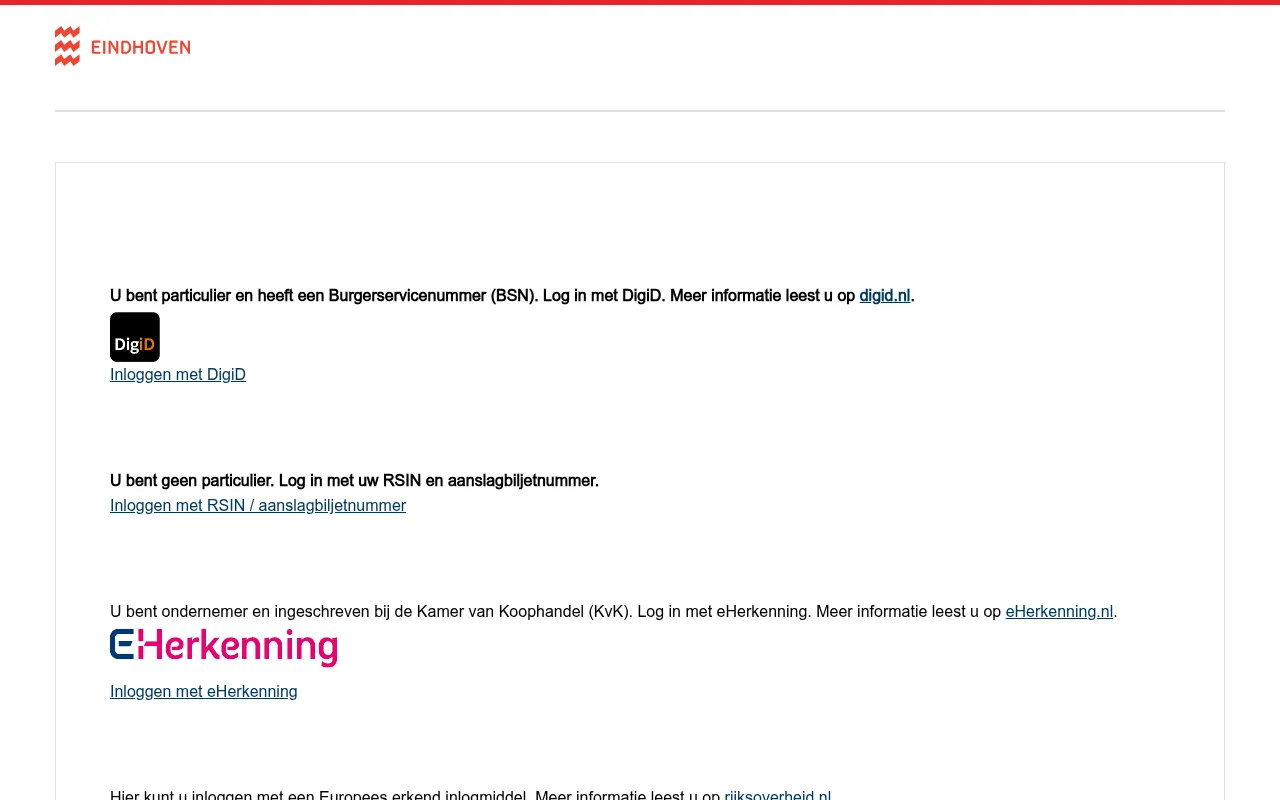Click the text 'U bent geen particulier'

190,481
